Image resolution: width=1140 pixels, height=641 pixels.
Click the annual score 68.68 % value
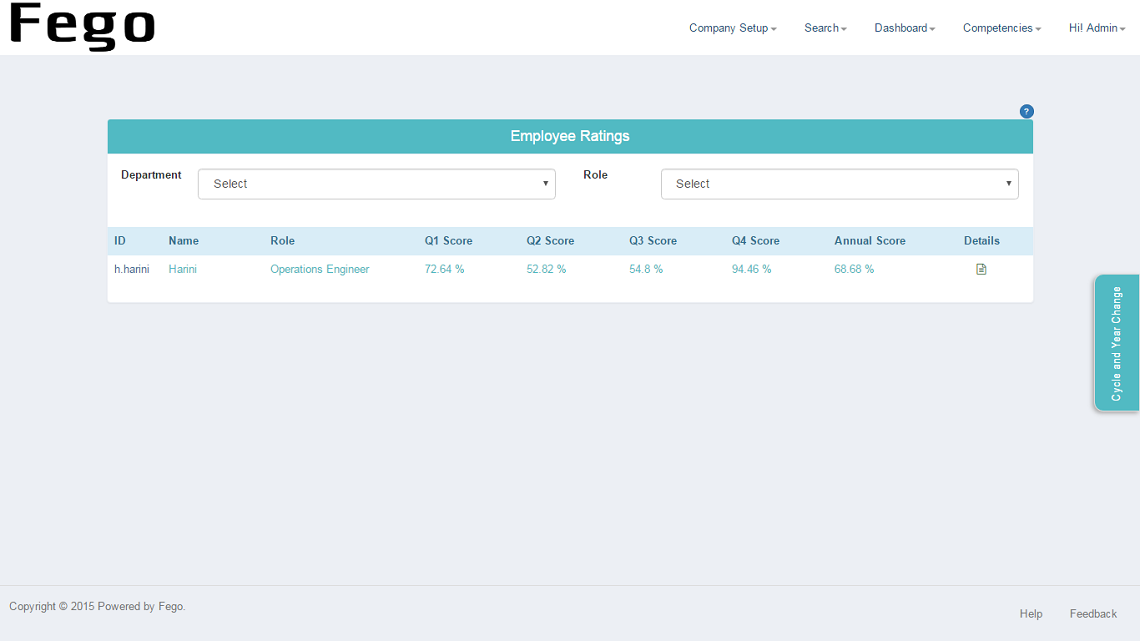[854, 269]
